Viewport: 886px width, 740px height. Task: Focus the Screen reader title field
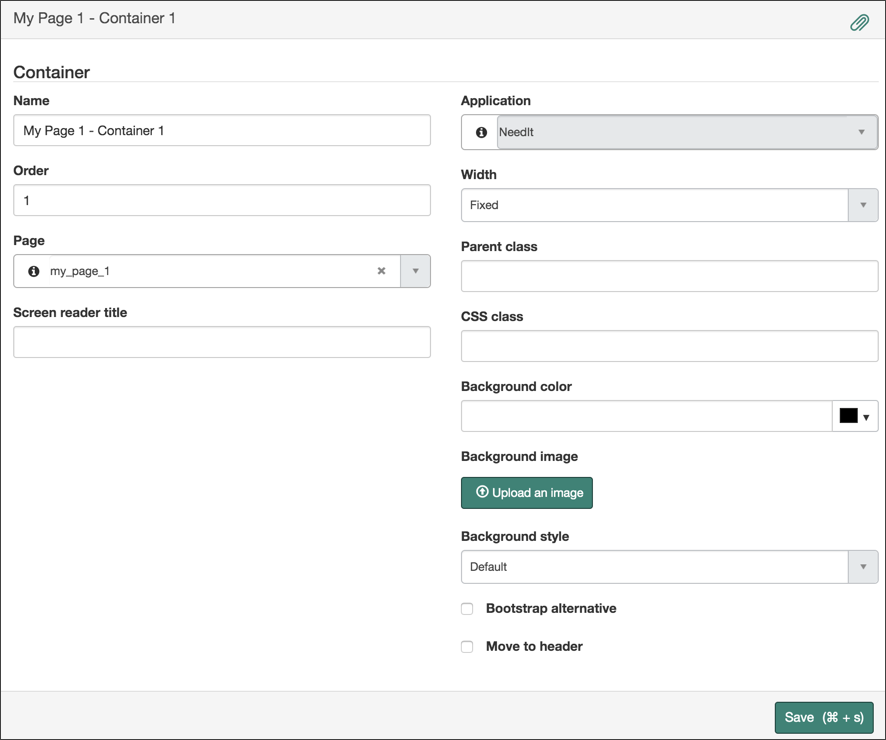click(x=221, y=342)
